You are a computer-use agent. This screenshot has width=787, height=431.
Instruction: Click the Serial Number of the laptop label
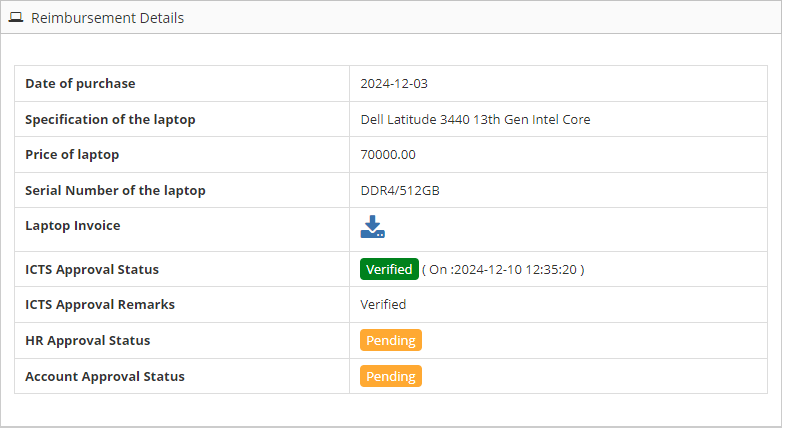[115, 191]
